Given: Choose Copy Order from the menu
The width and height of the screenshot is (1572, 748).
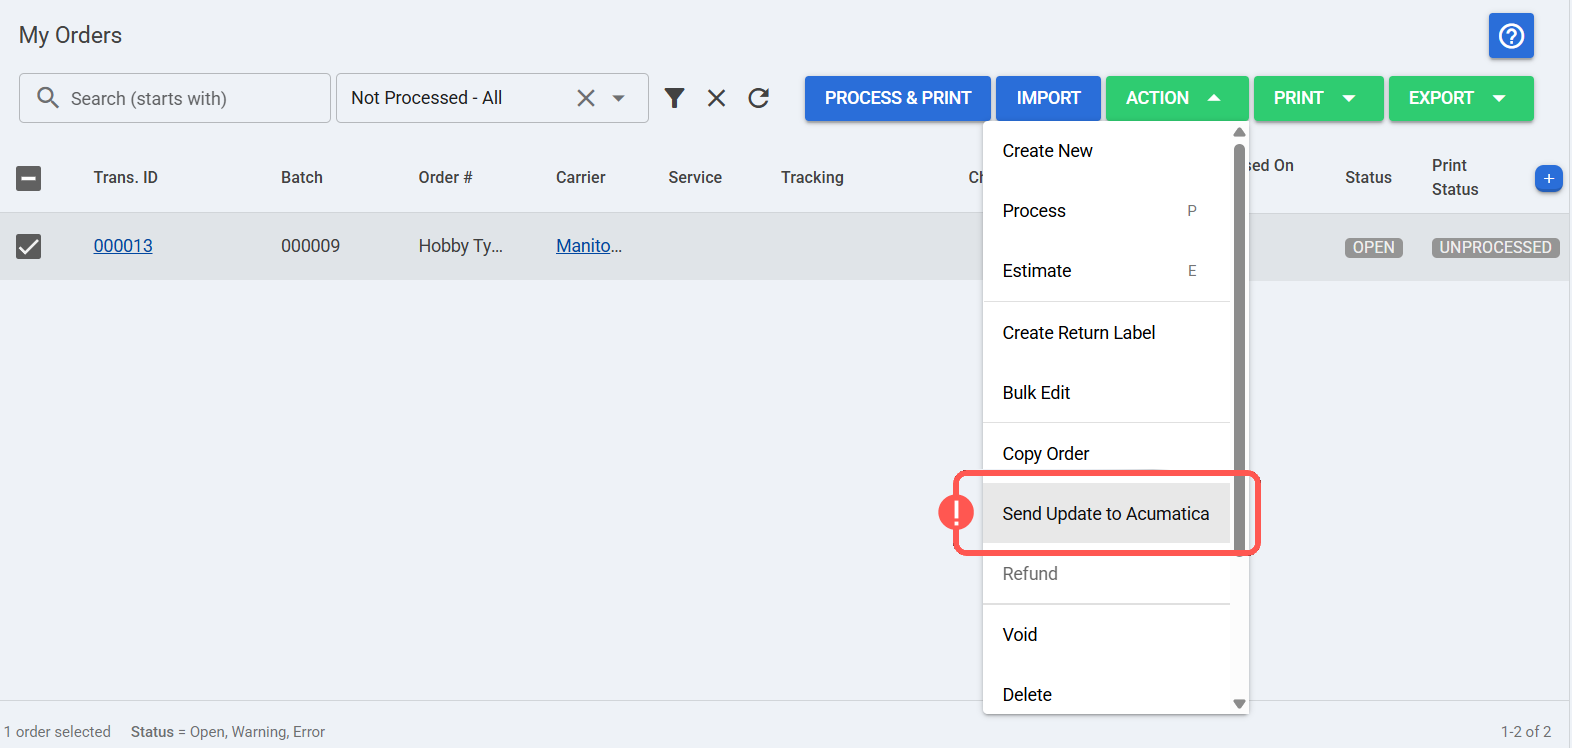Looking at the screenshot, I should pyautogui.click(x=1106, y=454).
